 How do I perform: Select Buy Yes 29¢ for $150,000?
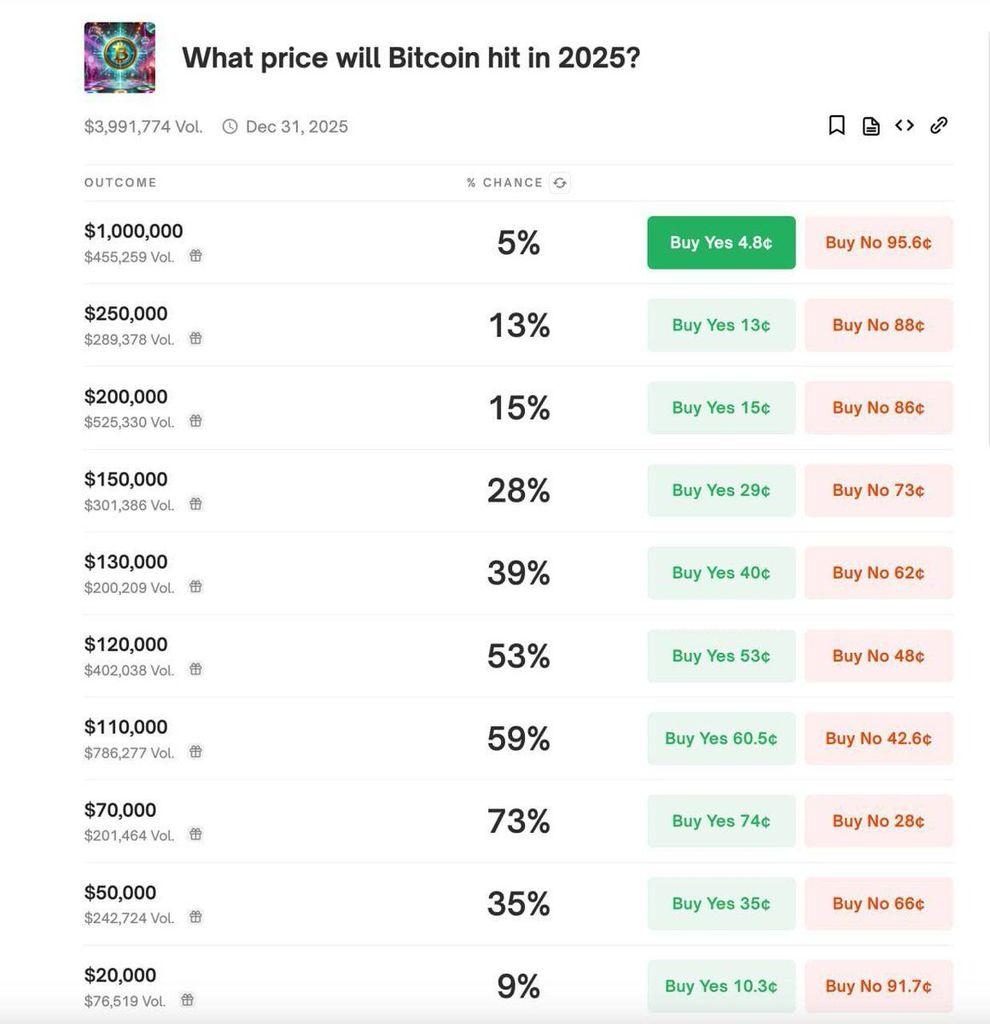(x=721, y=490)
